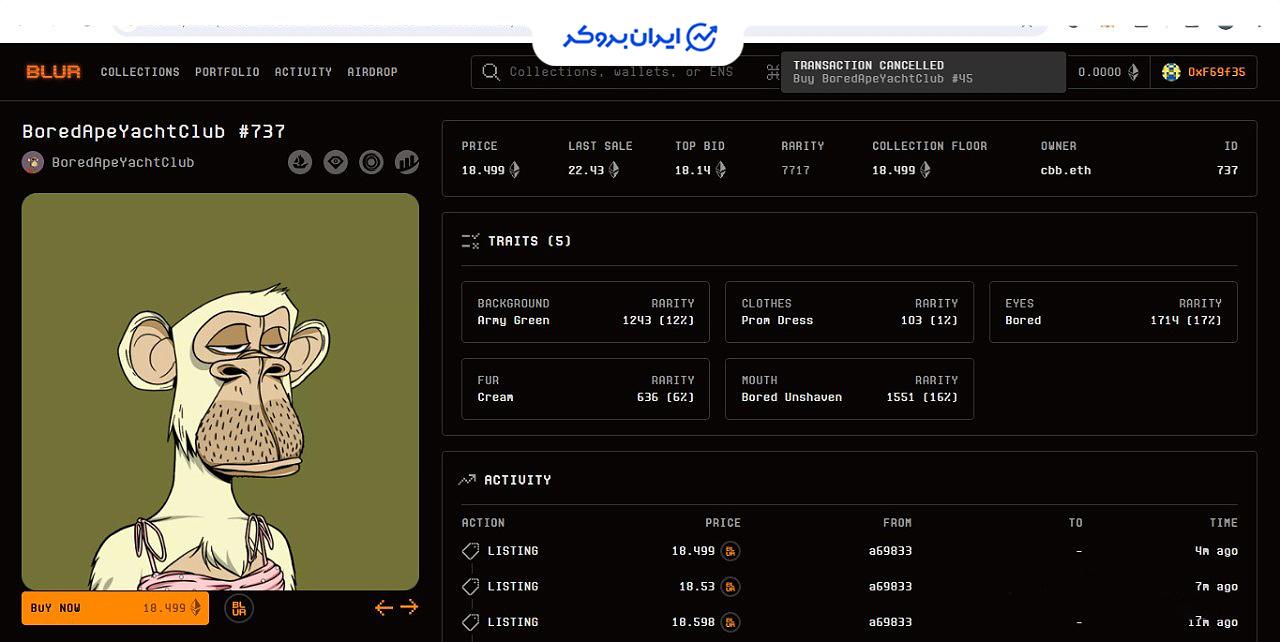
Task: Click the BoredApeYachtClub #737 title
Action: (x=154, y=131)
